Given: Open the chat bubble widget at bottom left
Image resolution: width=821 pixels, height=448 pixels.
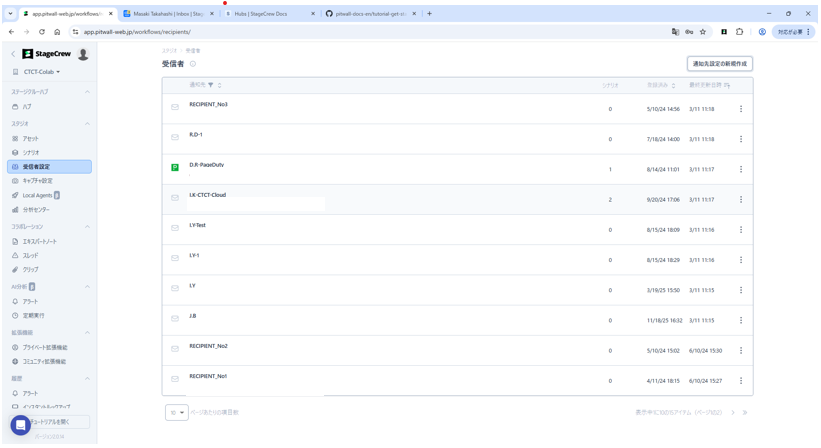Looking at the screenshot, I should click(x=20, y=425).
